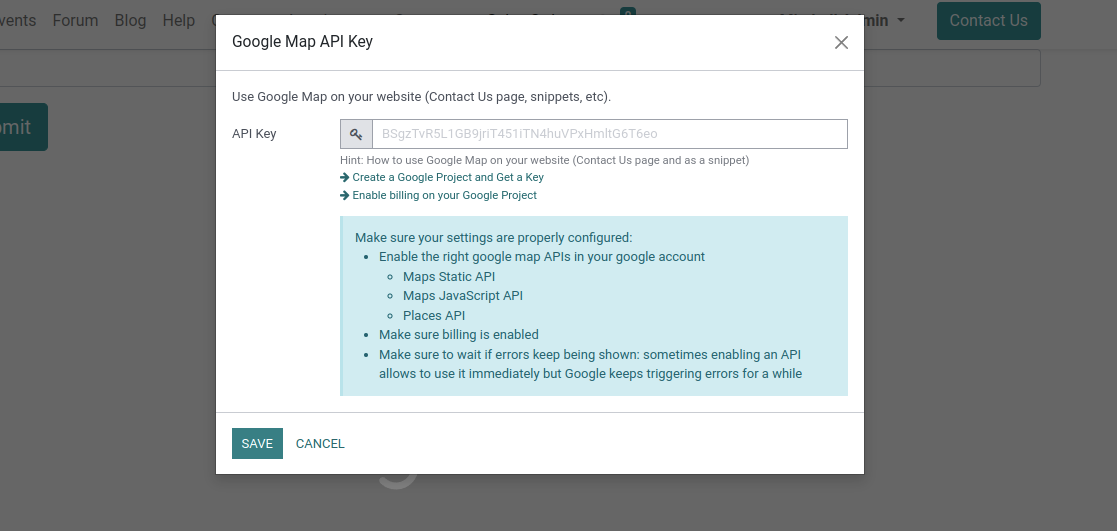Viewport: 1117px width, 531px height.
Task: Click the partially visible Submit button behind dialog
Action: click(x=23, y=127)
